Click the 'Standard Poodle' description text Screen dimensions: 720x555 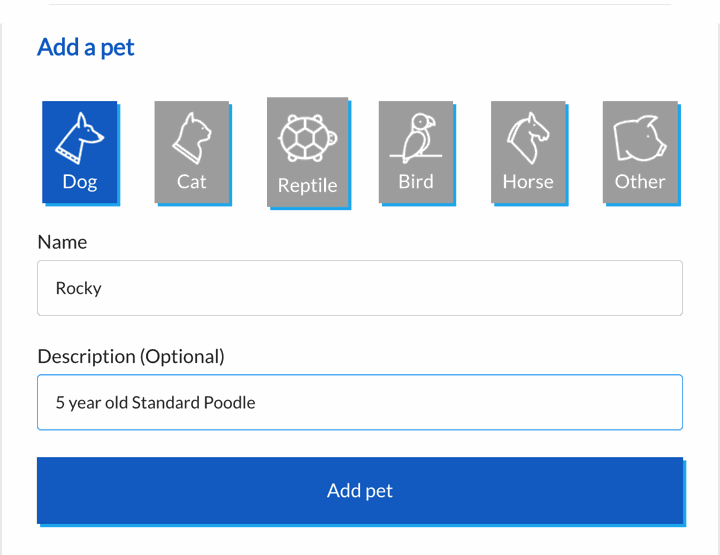click(x=193, y=403)
